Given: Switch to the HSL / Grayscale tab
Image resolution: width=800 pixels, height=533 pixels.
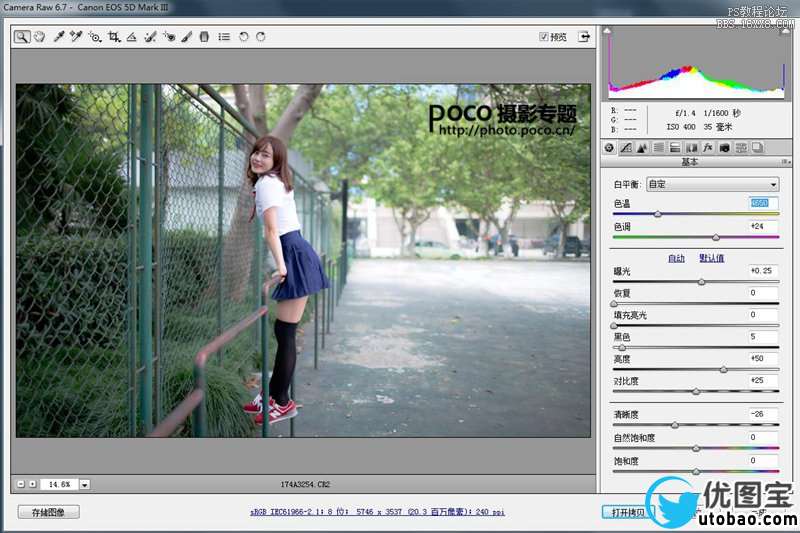Looking at the screenshot, I should click(x=659, y=148).
